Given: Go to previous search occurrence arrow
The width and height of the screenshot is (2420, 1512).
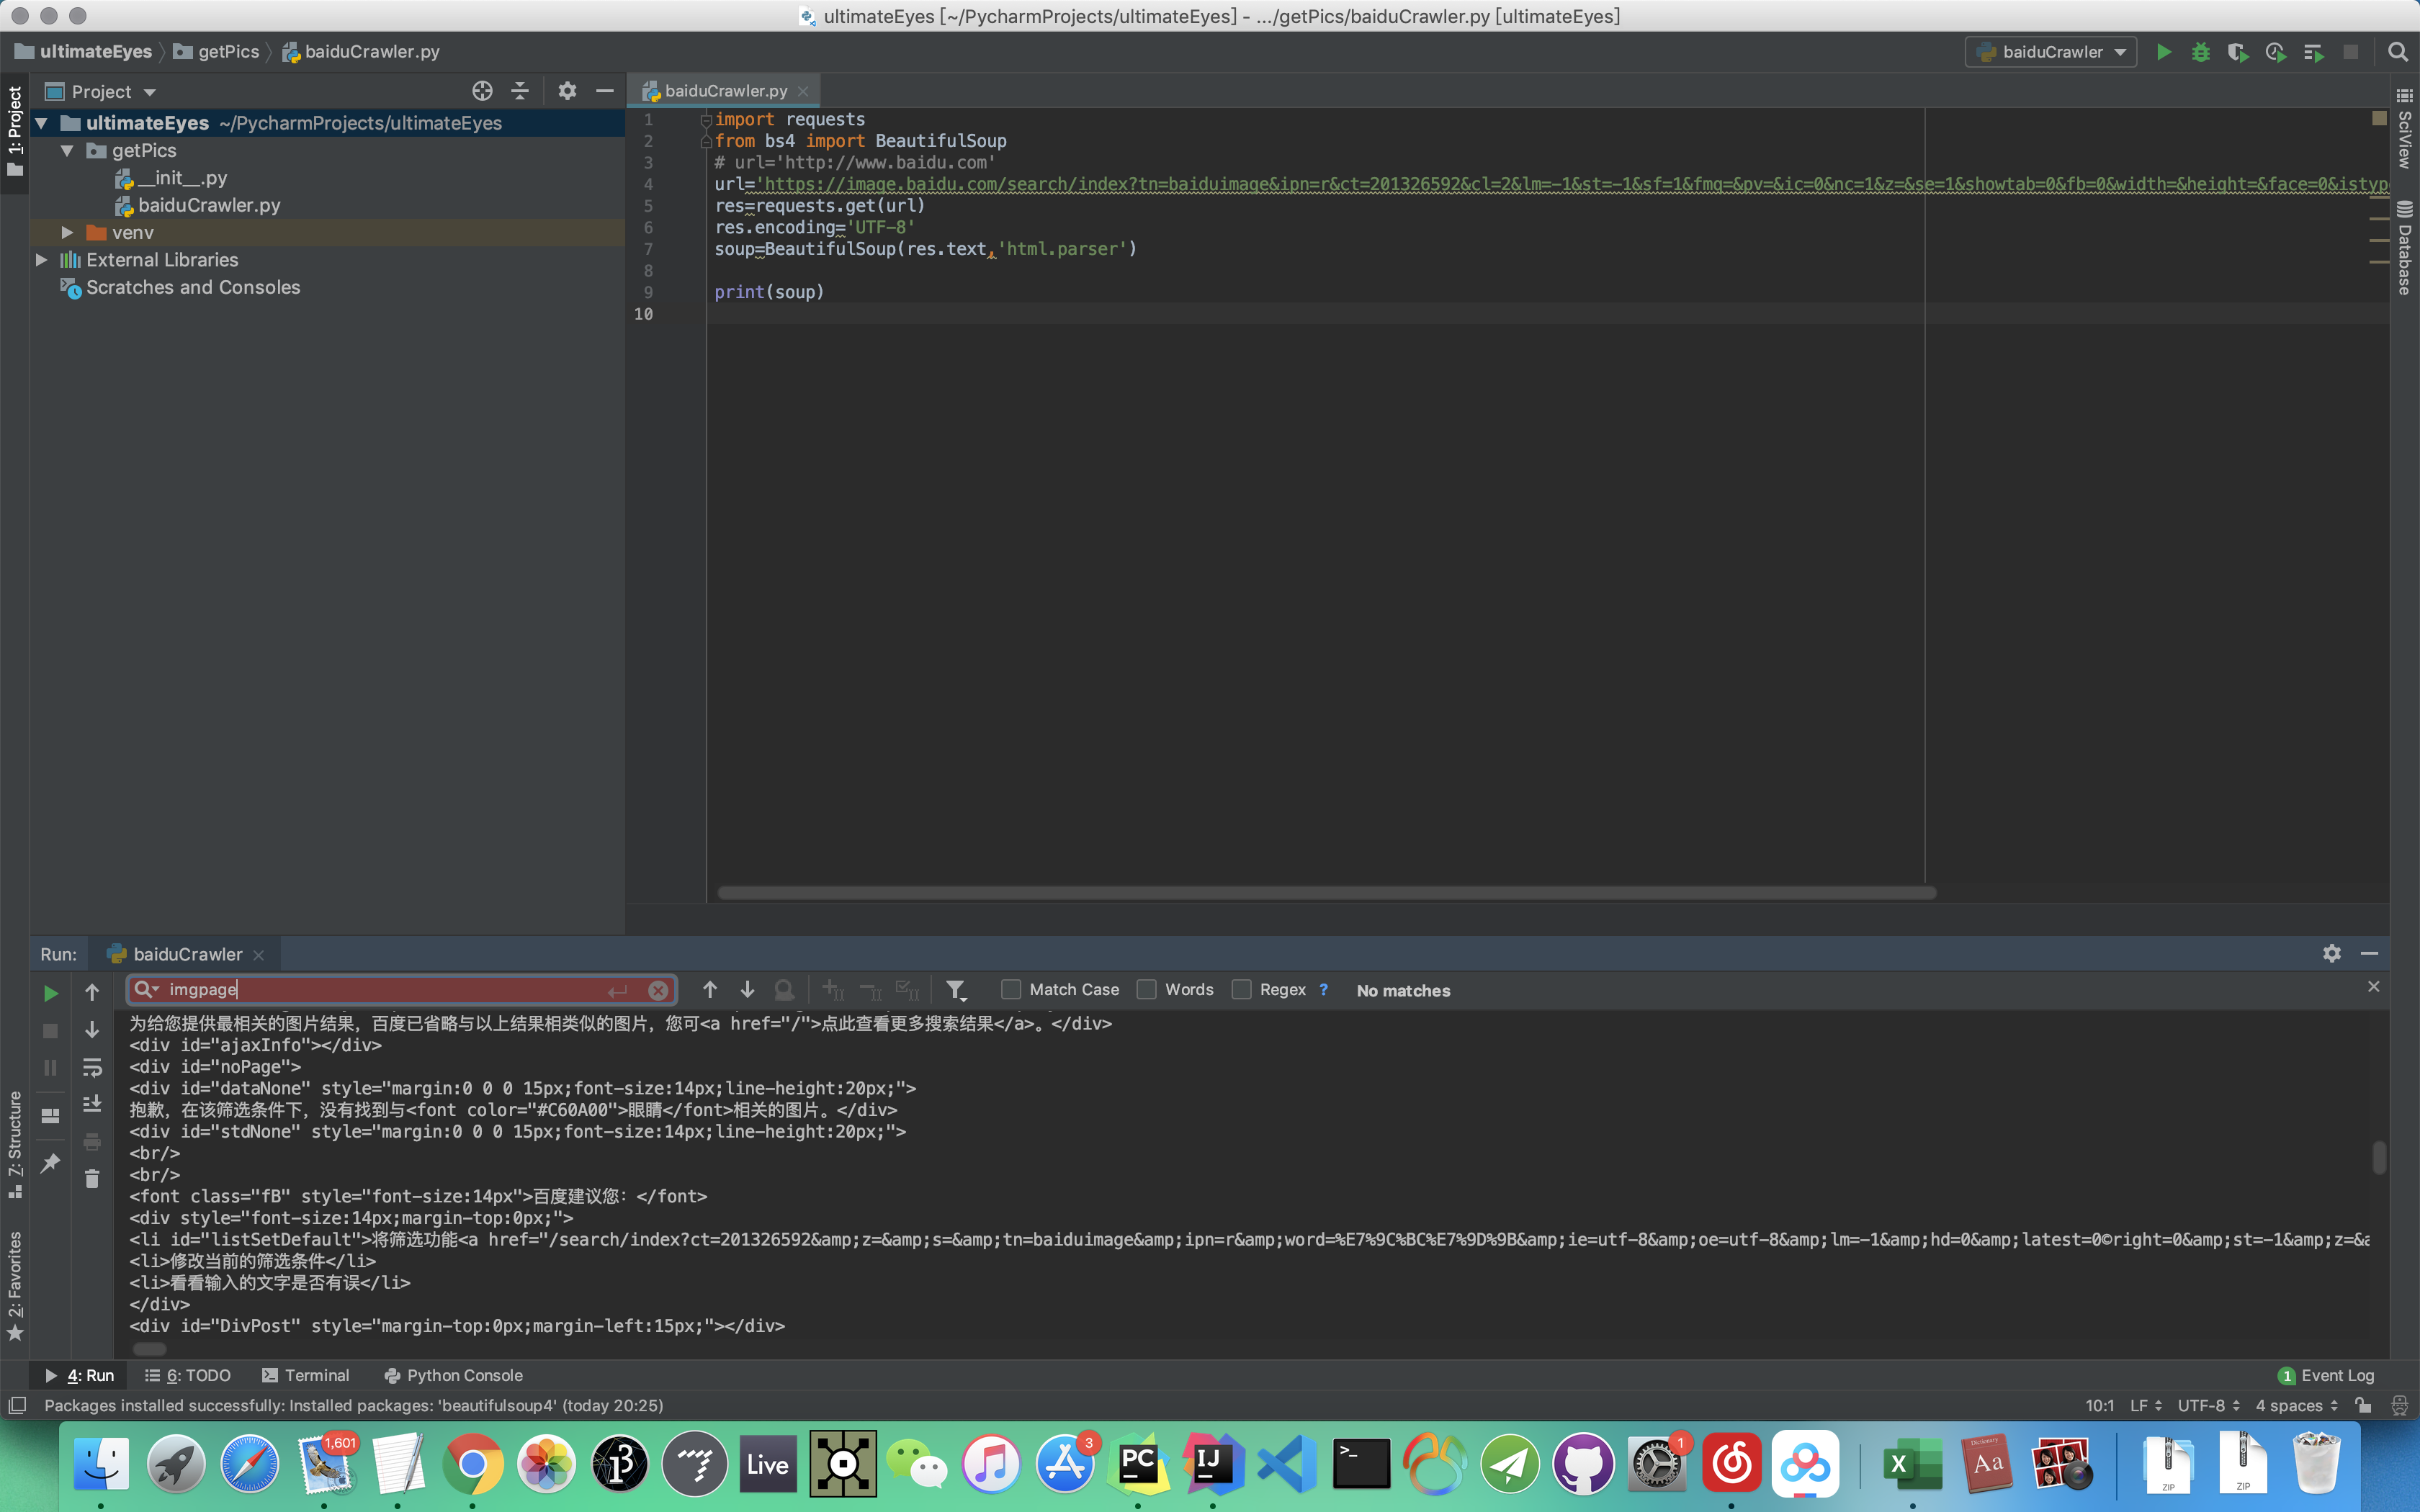Looking at the screenshot, I should point(710,989).
